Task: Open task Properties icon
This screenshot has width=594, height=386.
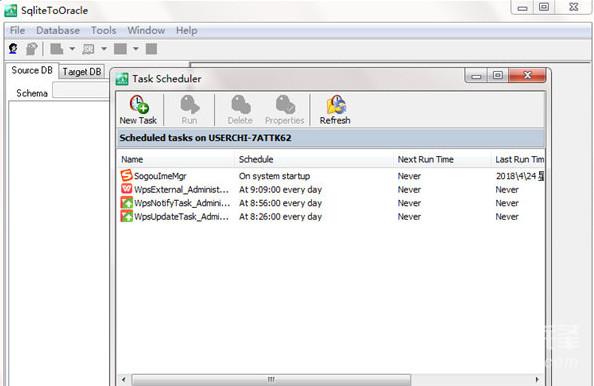Action: coord(285,105)
